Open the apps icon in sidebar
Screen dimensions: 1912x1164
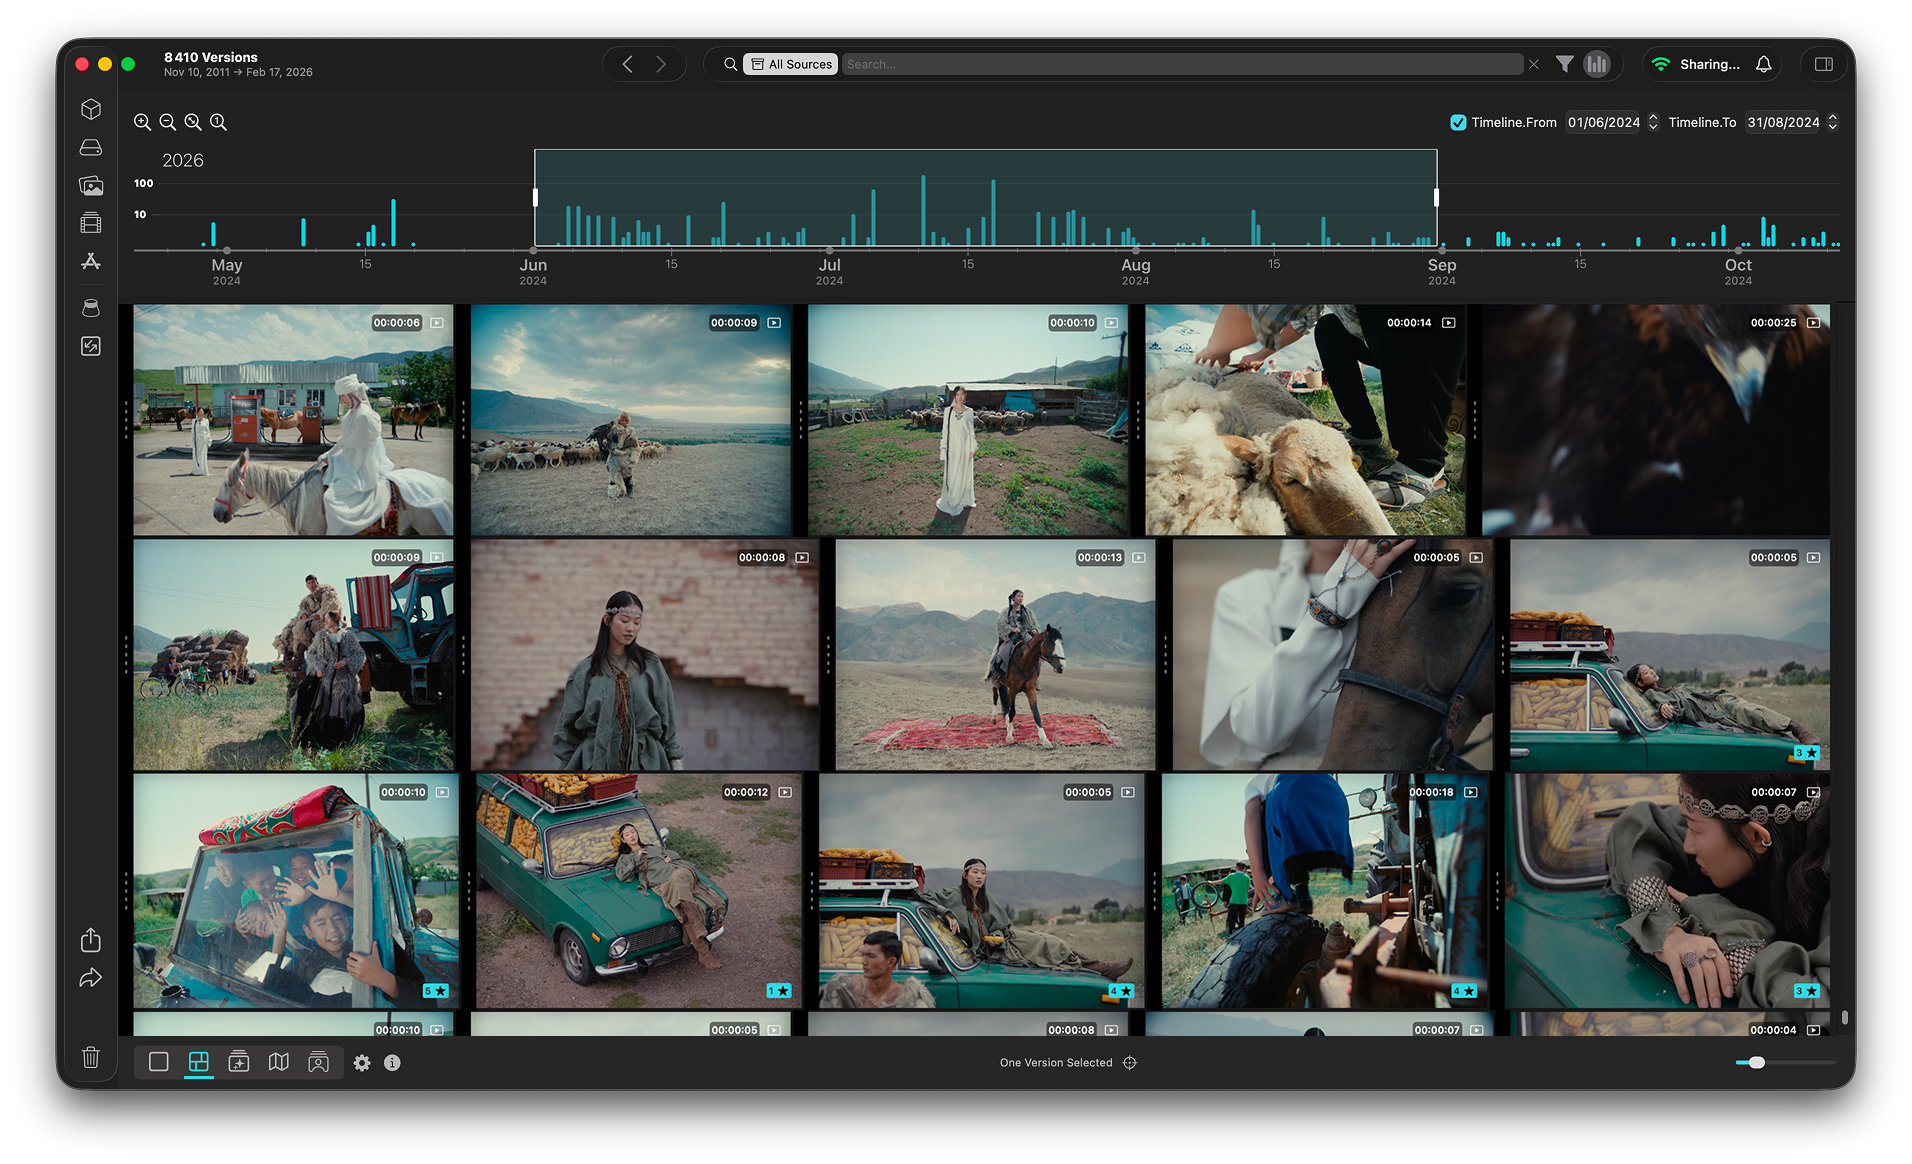pos(91,261)
